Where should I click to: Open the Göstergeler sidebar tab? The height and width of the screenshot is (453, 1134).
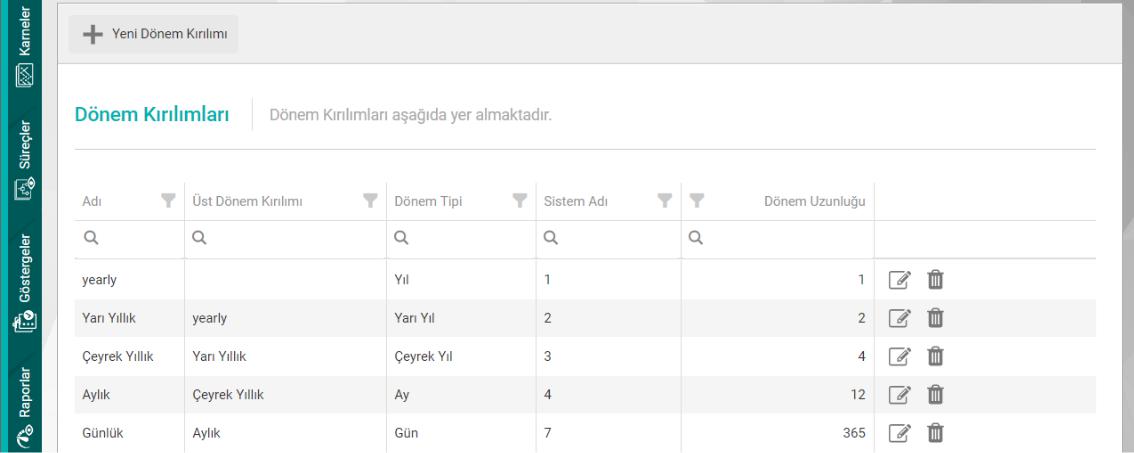pyautogui.click(x=24, y=284)
